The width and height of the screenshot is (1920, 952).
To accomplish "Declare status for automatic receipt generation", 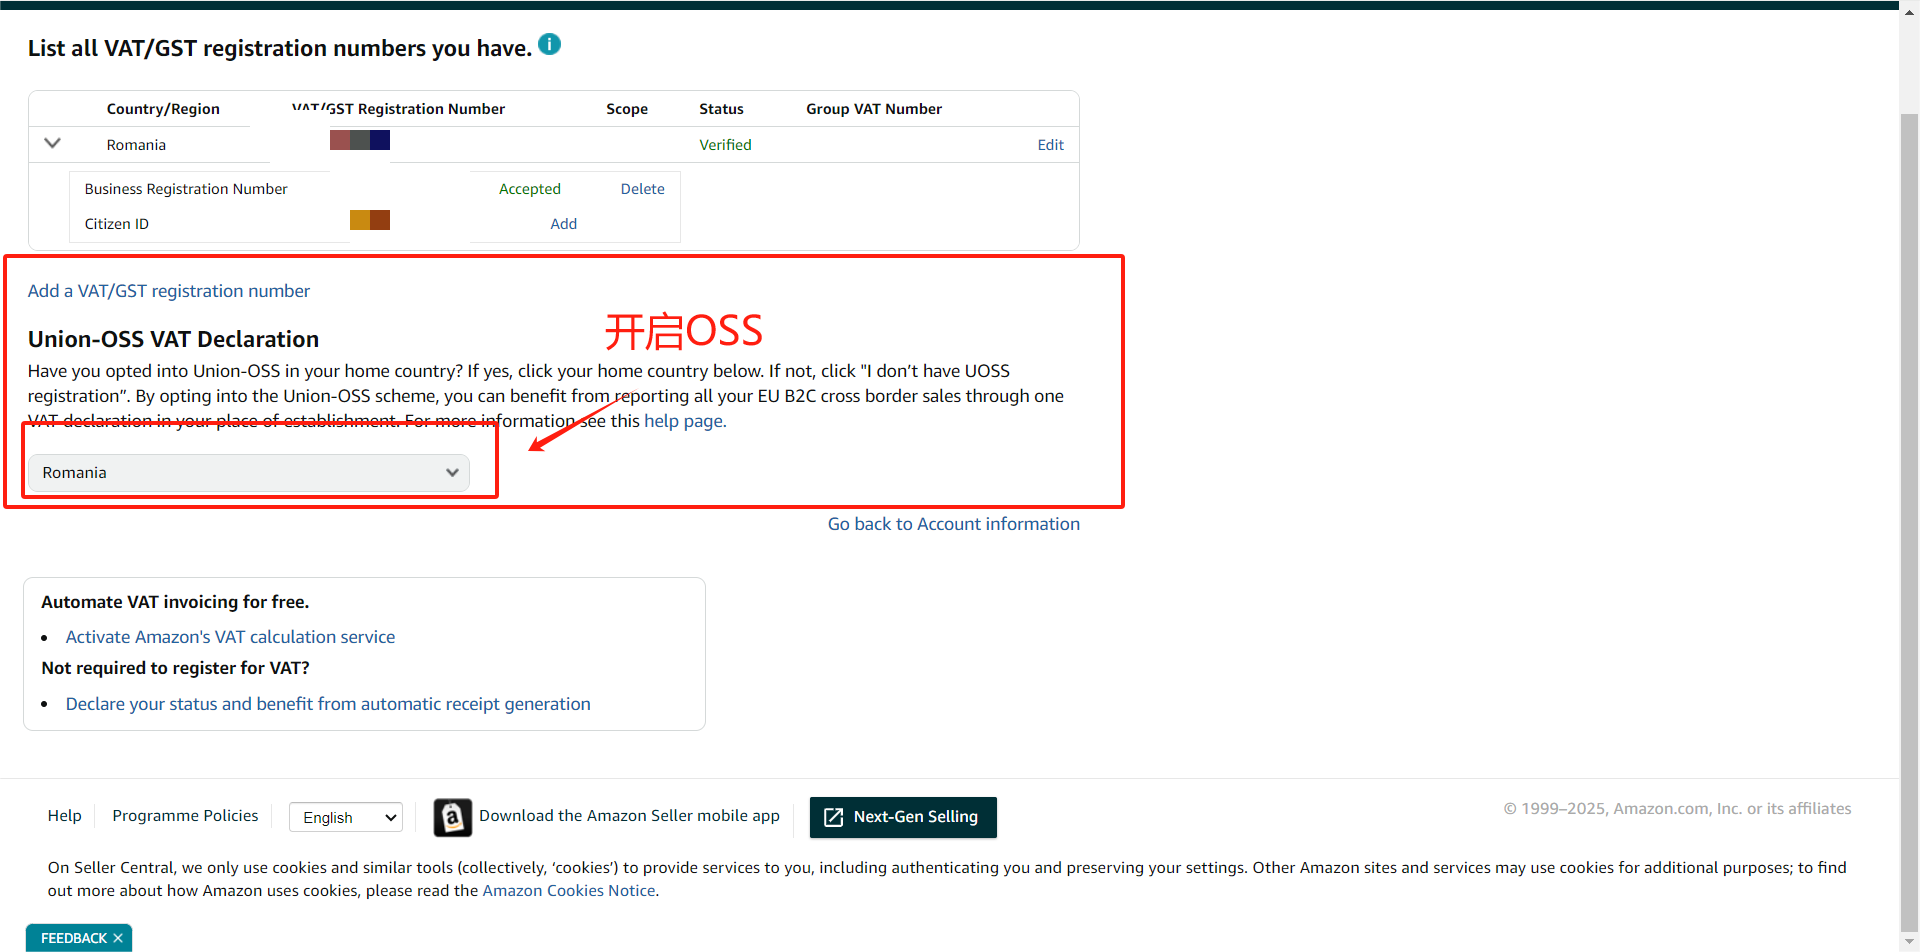I will coord(328,704).
